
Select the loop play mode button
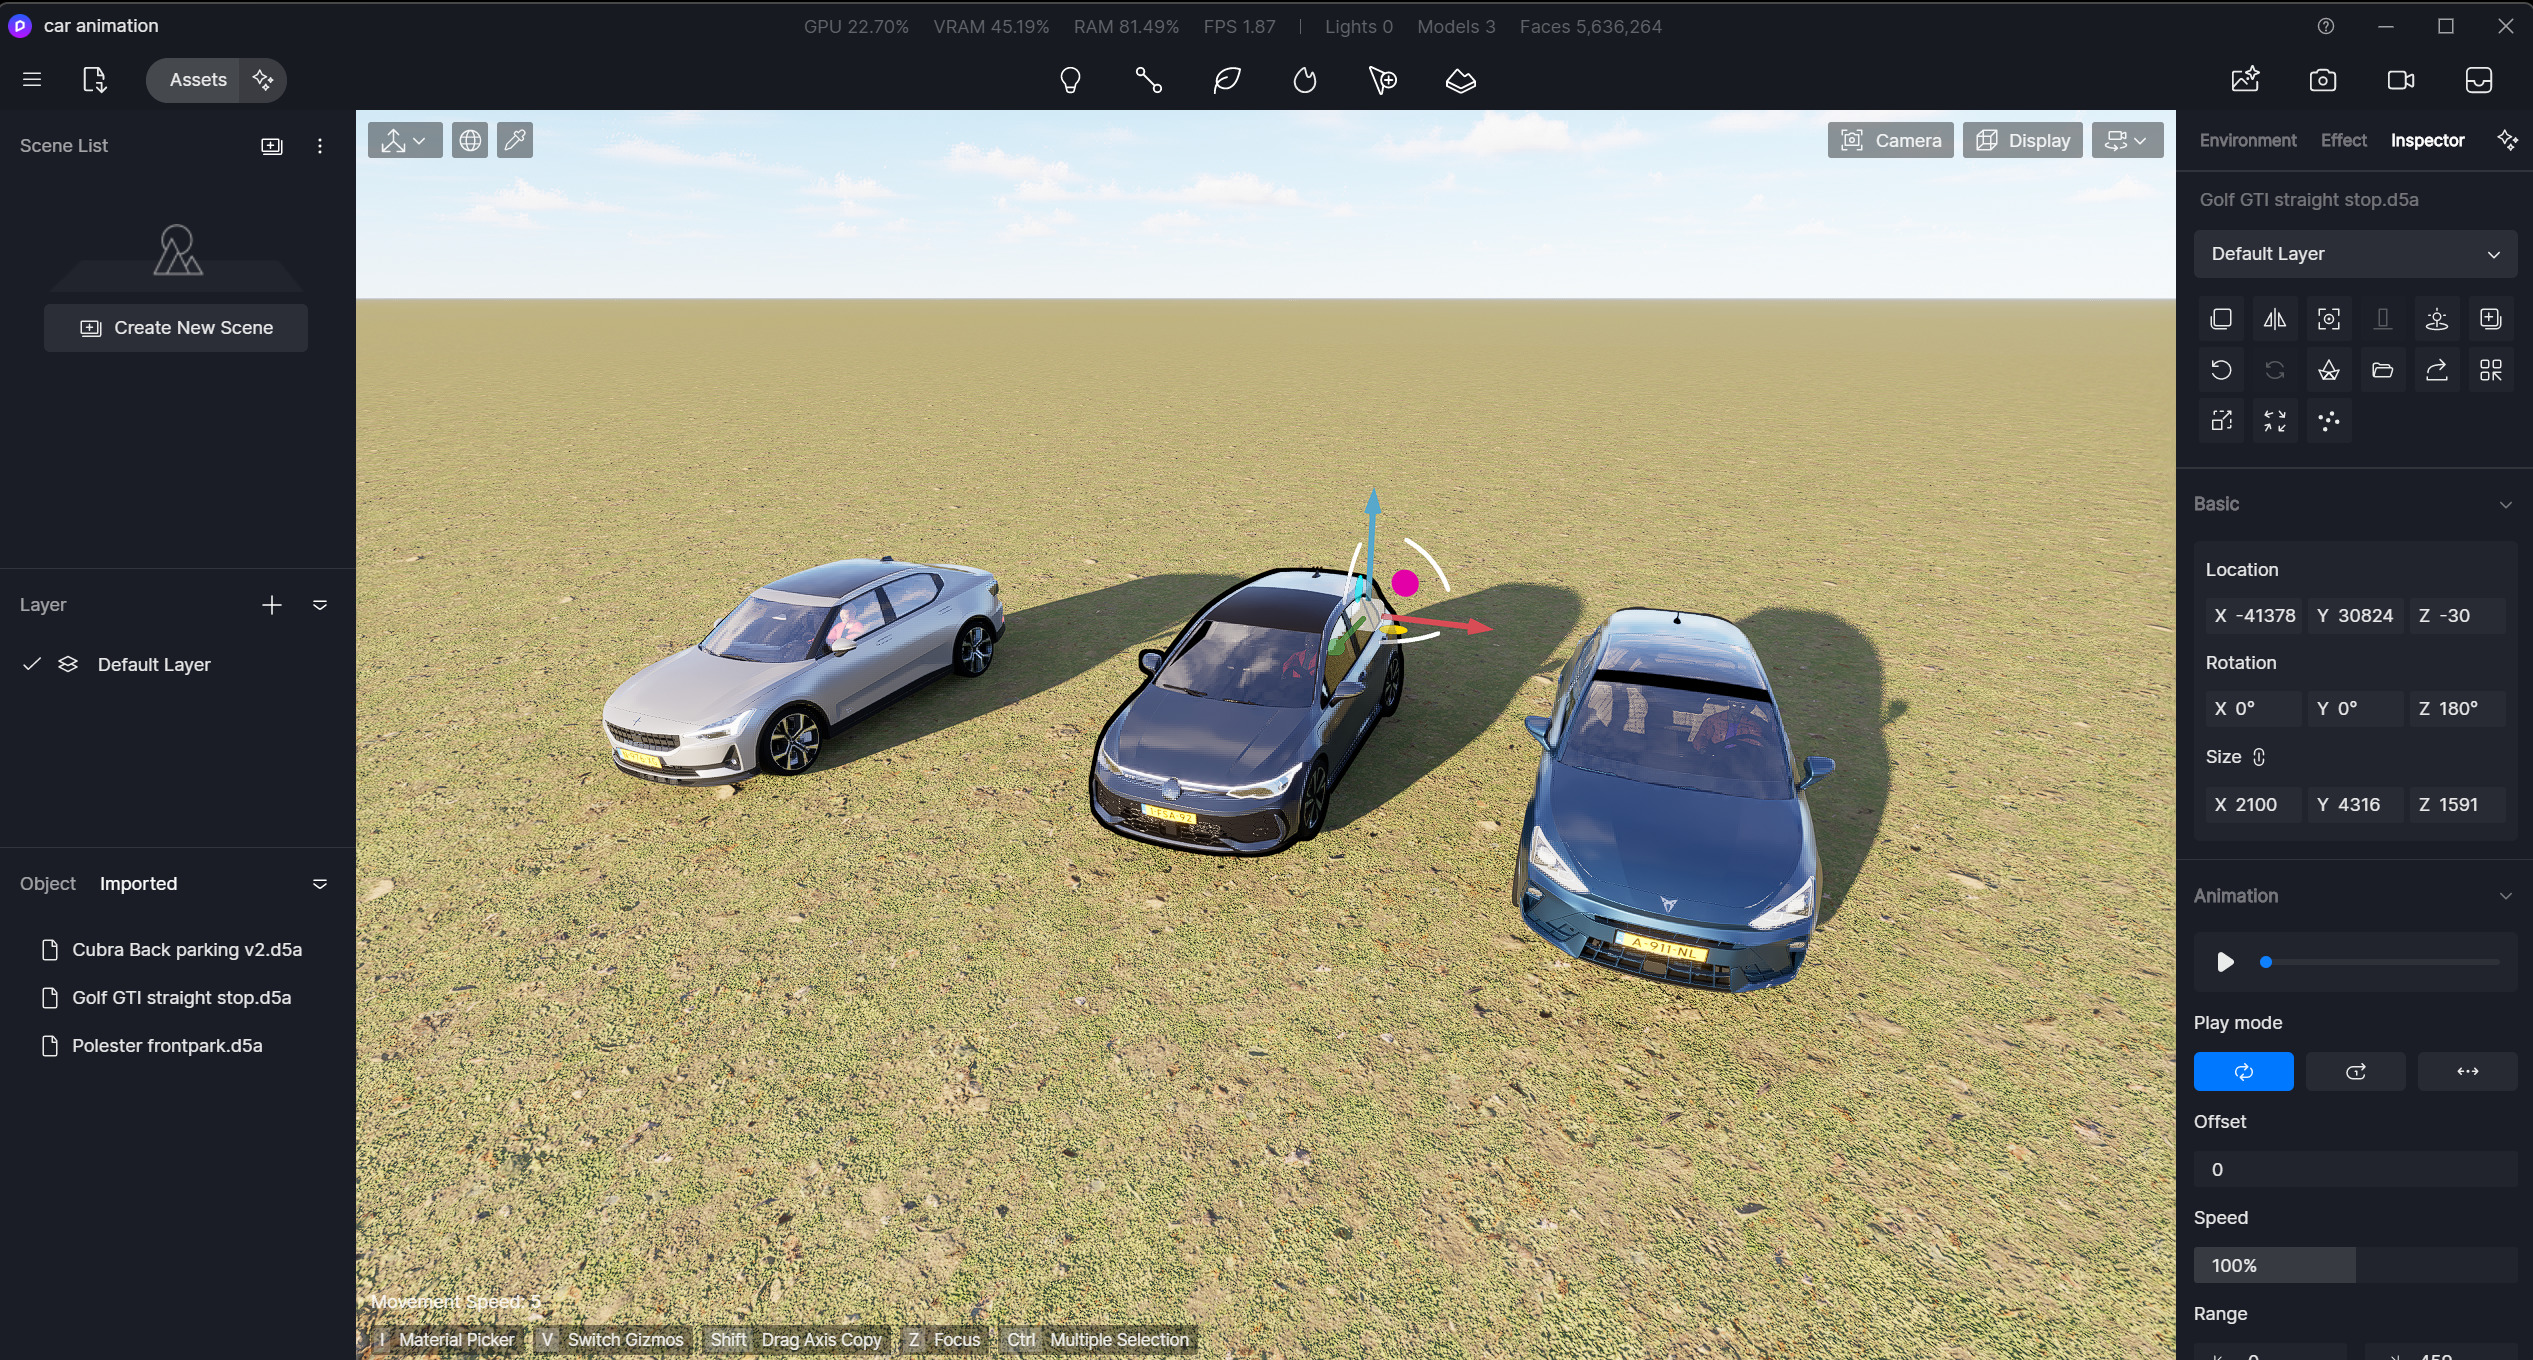2243,1071
